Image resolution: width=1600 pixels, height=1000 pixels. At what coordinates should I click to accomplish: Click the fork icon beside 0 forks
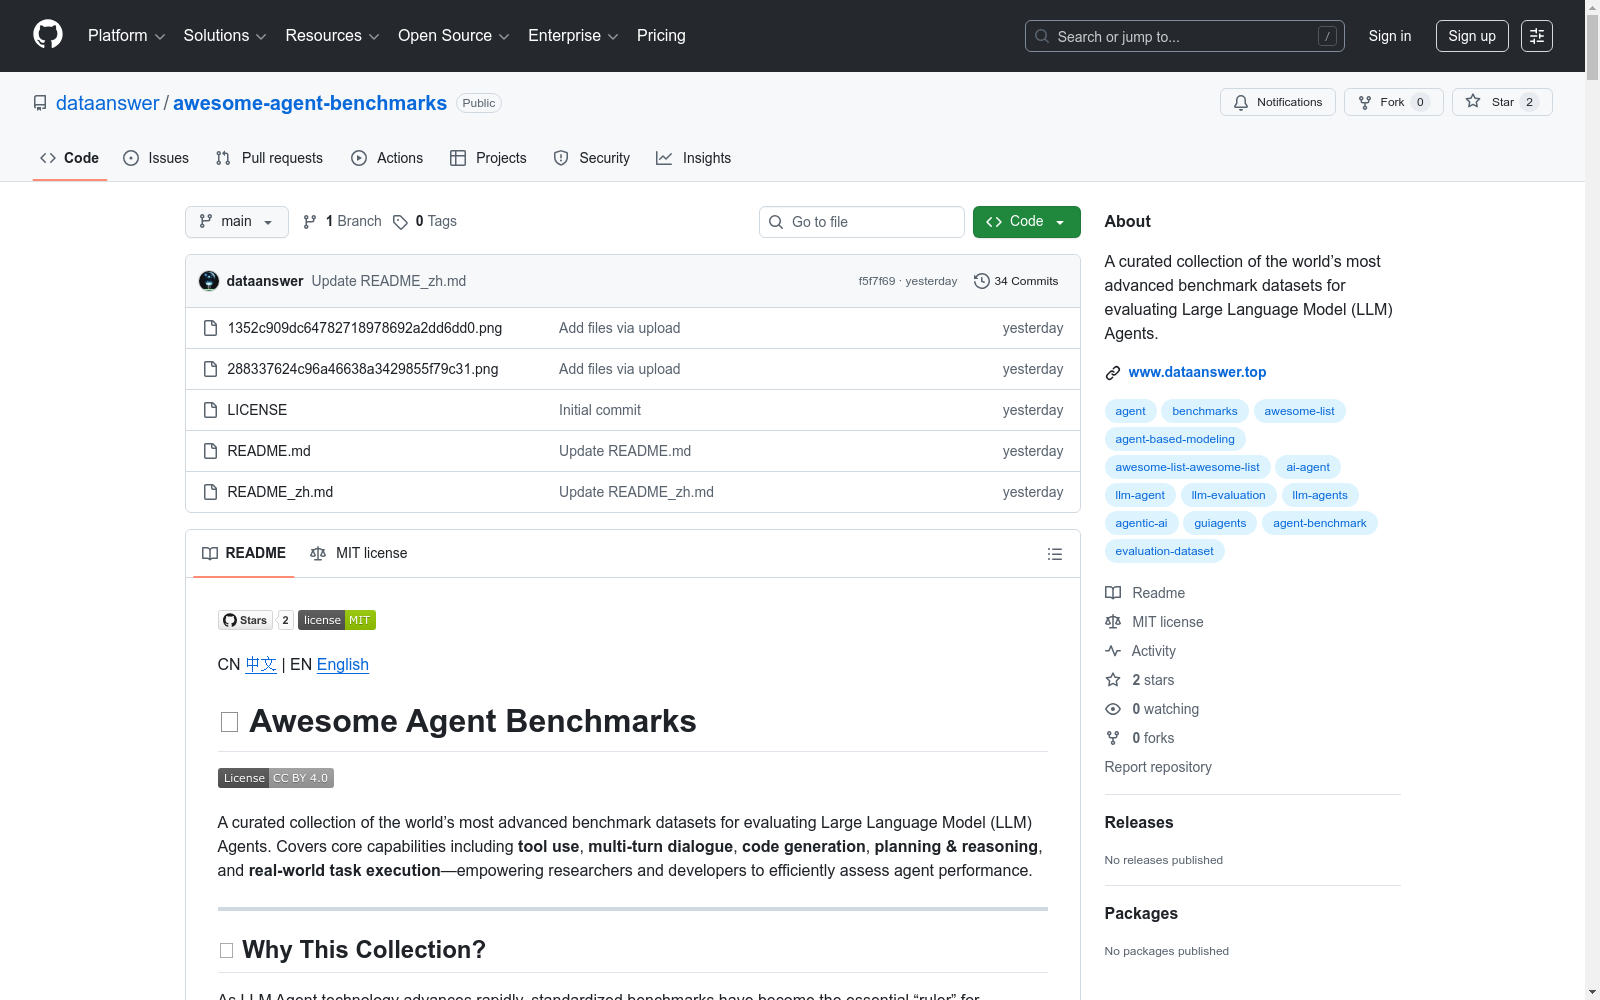(x=1113, y=738)
